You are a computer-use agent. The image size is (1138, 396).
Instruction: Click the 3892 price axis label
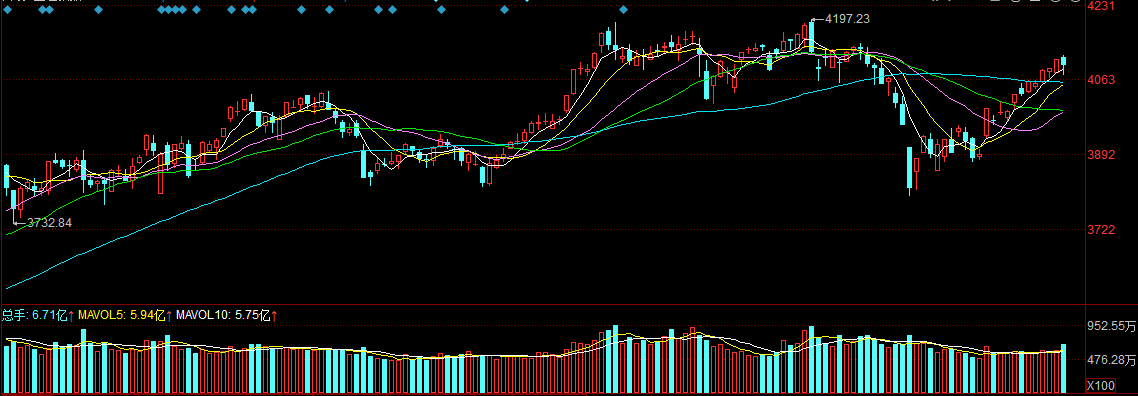click(x=1100, y=154)
